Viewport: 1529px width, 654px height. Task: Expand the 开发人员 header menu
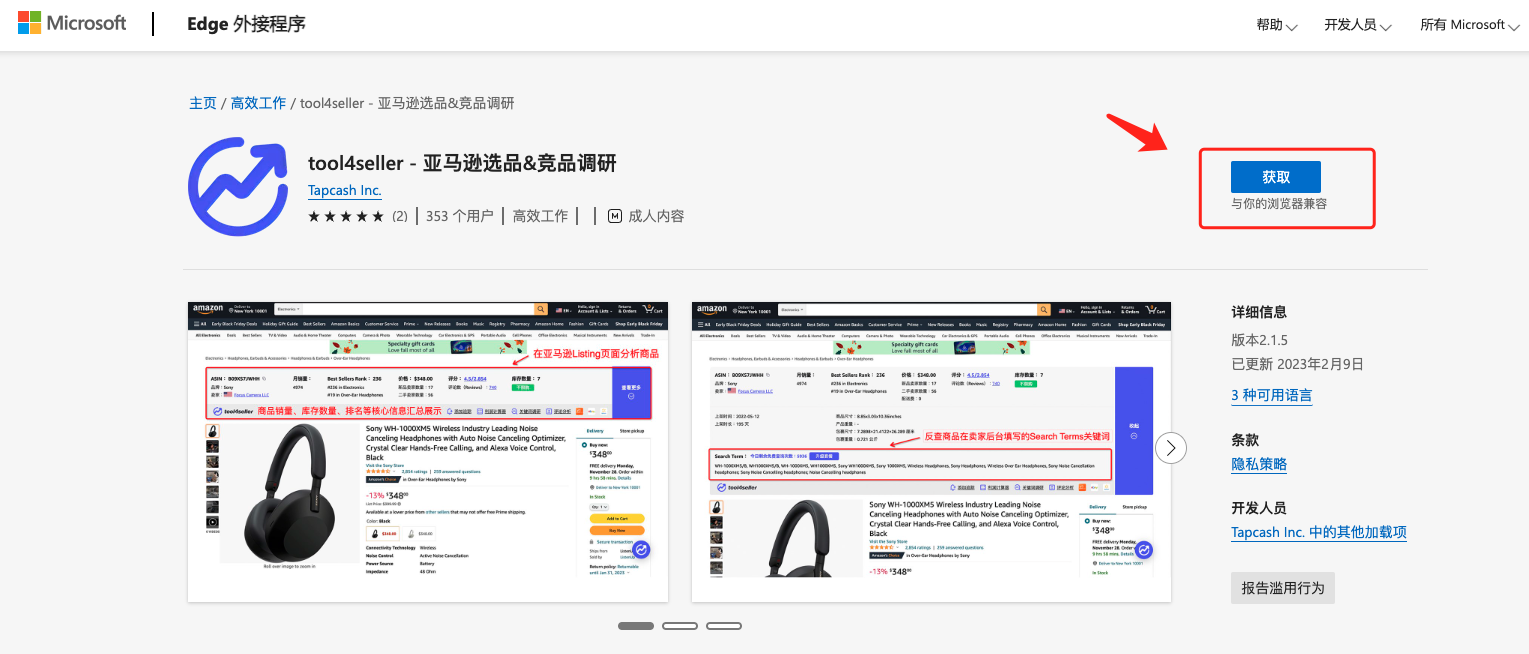(1358, 25)
